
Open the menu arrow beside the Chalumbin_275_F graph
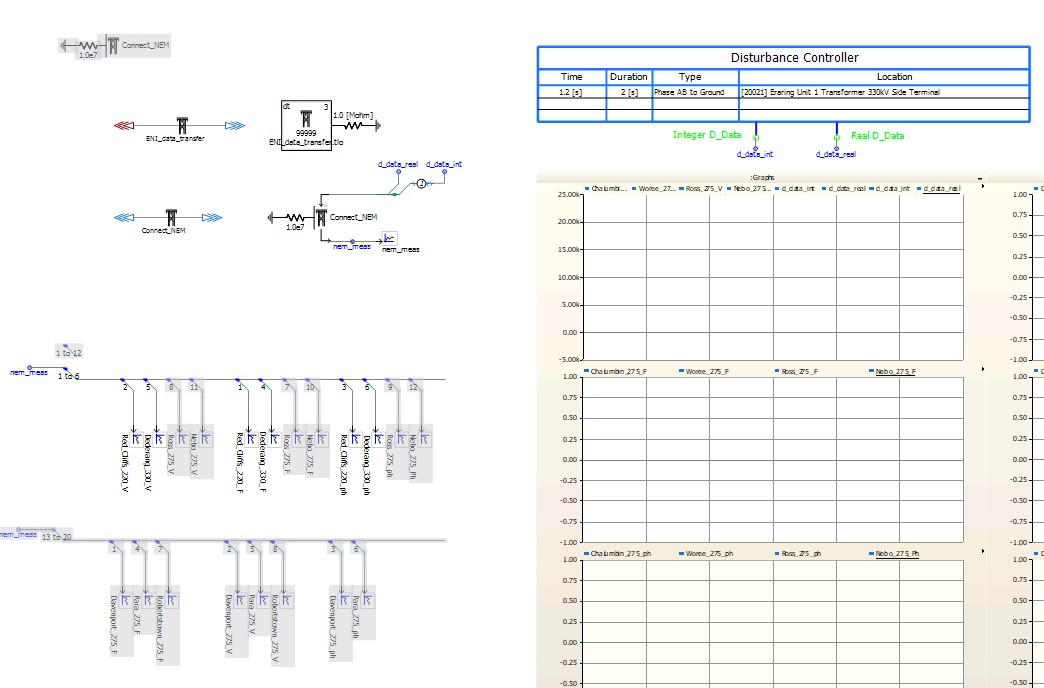pyautogui.click(x=983, y=369)
